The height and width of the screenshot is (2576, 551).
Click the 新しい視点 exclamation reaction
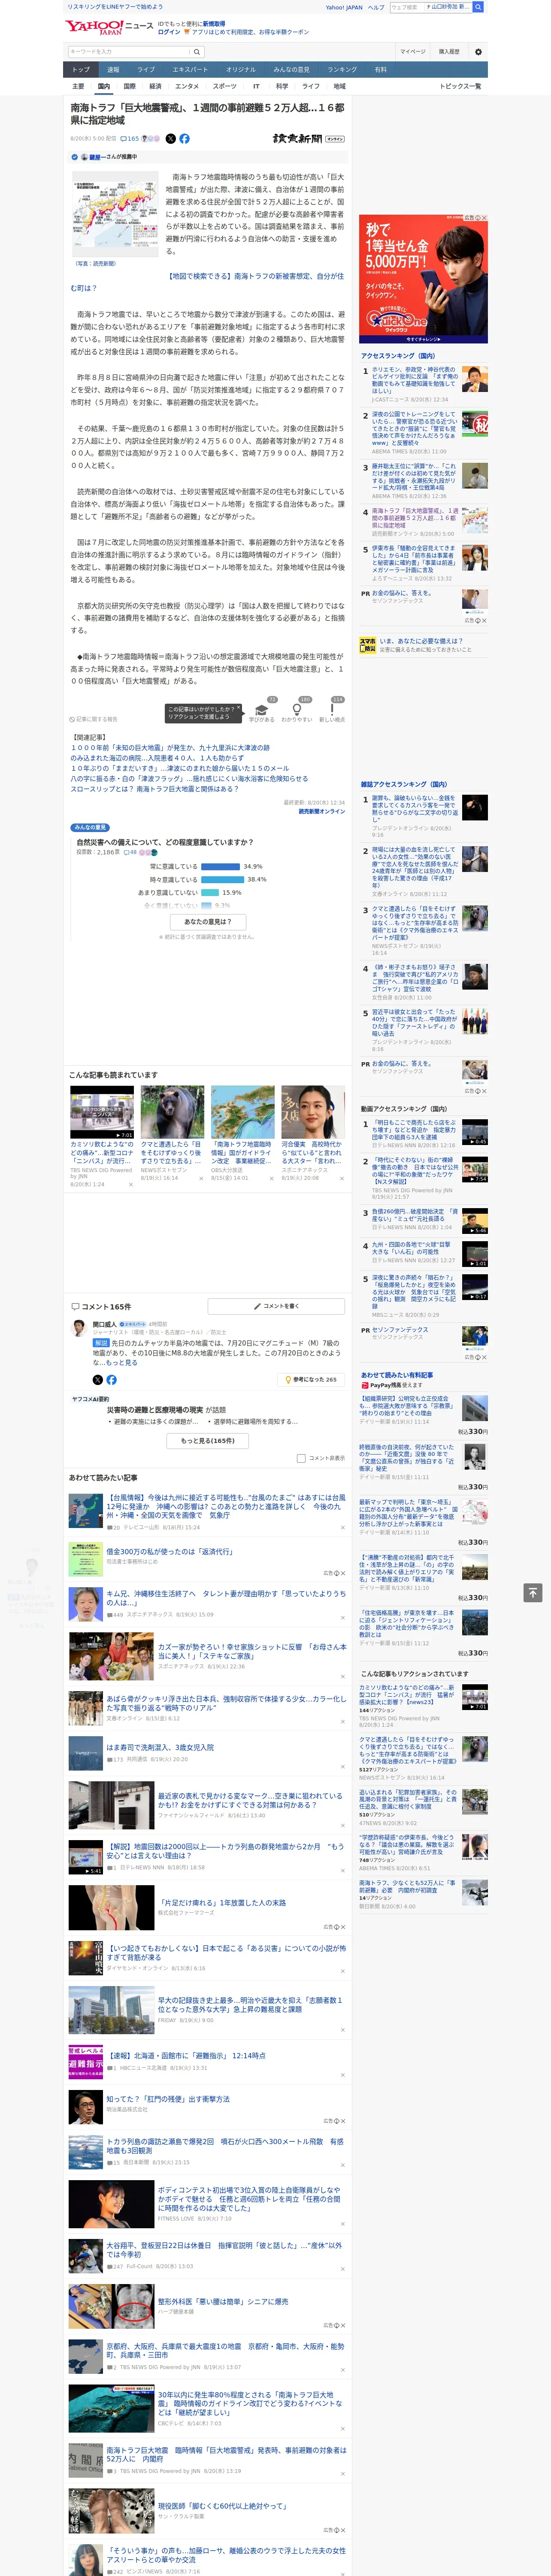click(x=332, y=711)
